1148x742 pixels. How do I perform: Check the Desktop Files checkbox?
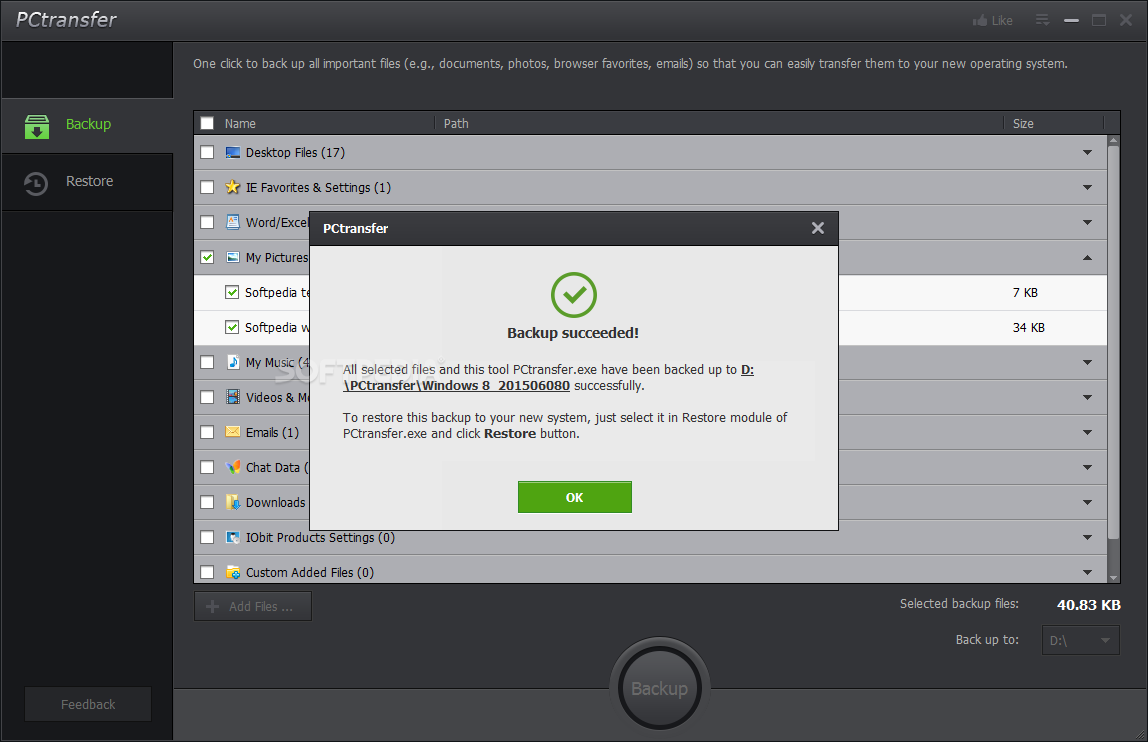(207, 152)
